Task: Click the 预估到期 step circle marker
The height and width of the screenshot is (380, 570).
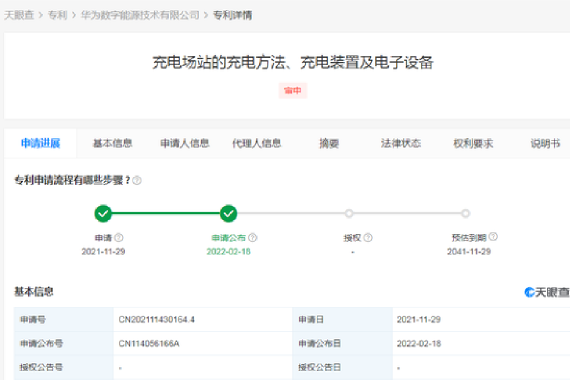Action: tap(465, 213)
